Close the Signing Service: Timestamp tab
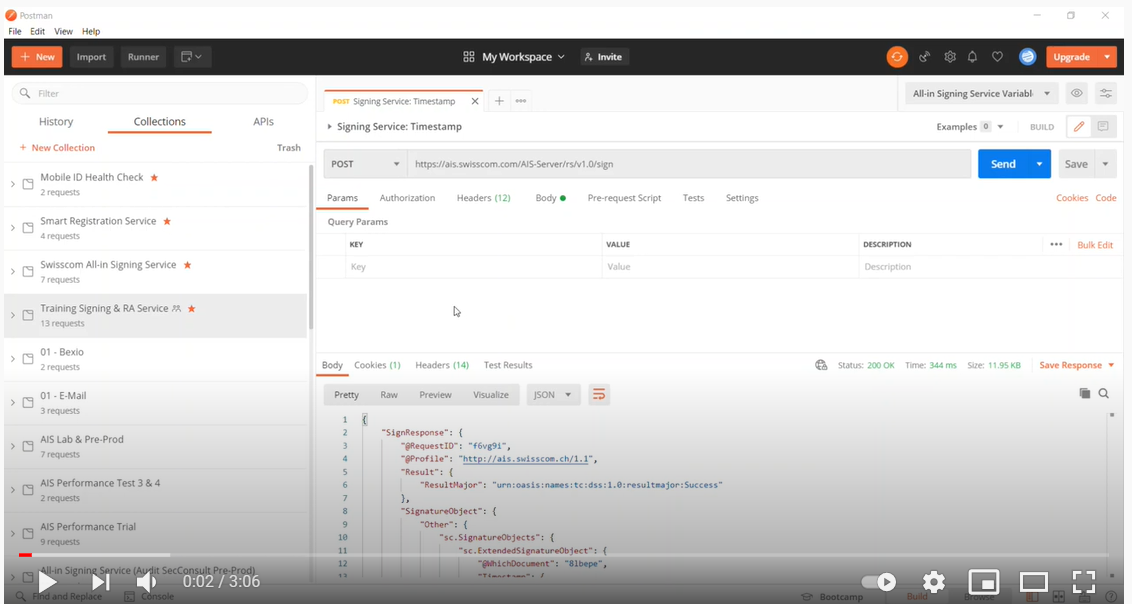Image resolution: width=1132 pixels, height=604 pixels. [474, 101]
